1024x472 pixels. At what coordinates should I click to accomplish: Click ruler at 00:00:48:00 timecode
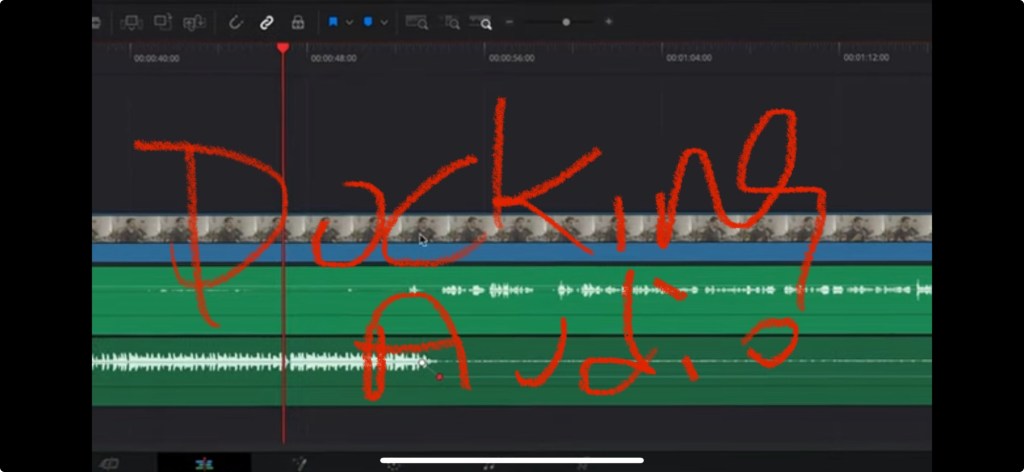pyautogui.click(x=333, y=58)
